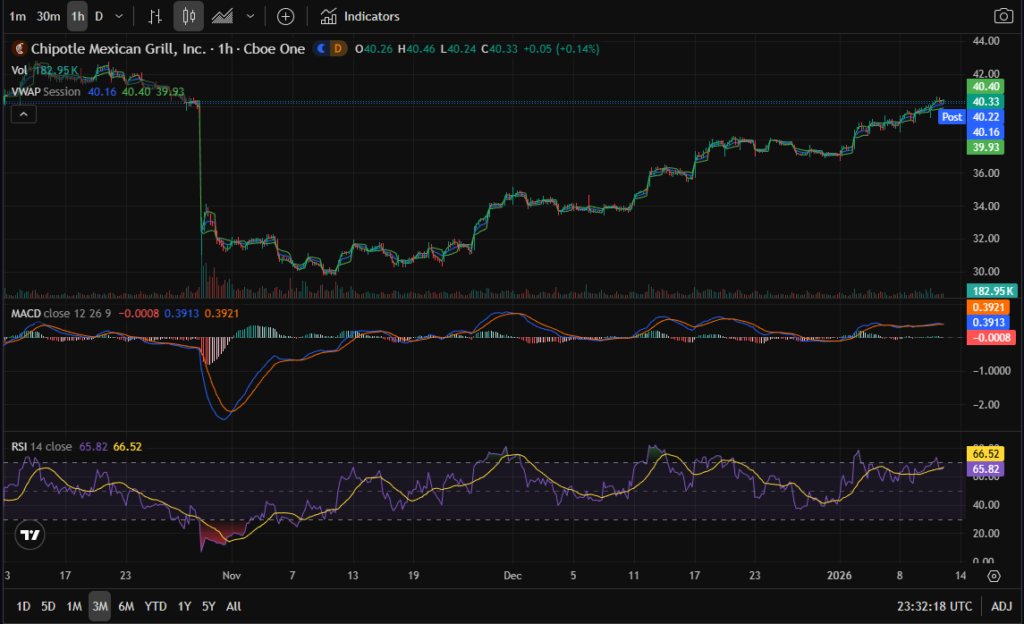Select the area chart style icon

pos(223,16)
